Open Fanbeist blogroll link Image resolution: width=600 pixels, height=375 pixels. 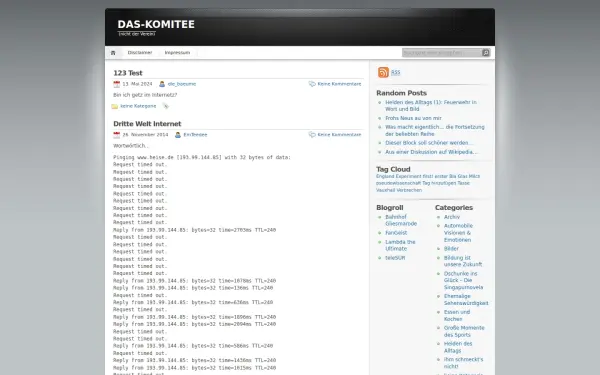pos(396,233)
